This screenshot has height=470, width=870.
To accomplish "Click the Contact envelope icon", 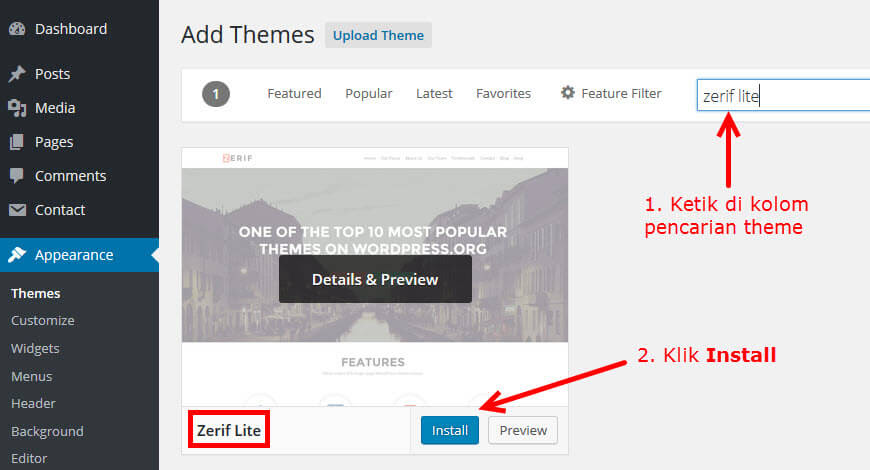I will [x=17, y=210].
